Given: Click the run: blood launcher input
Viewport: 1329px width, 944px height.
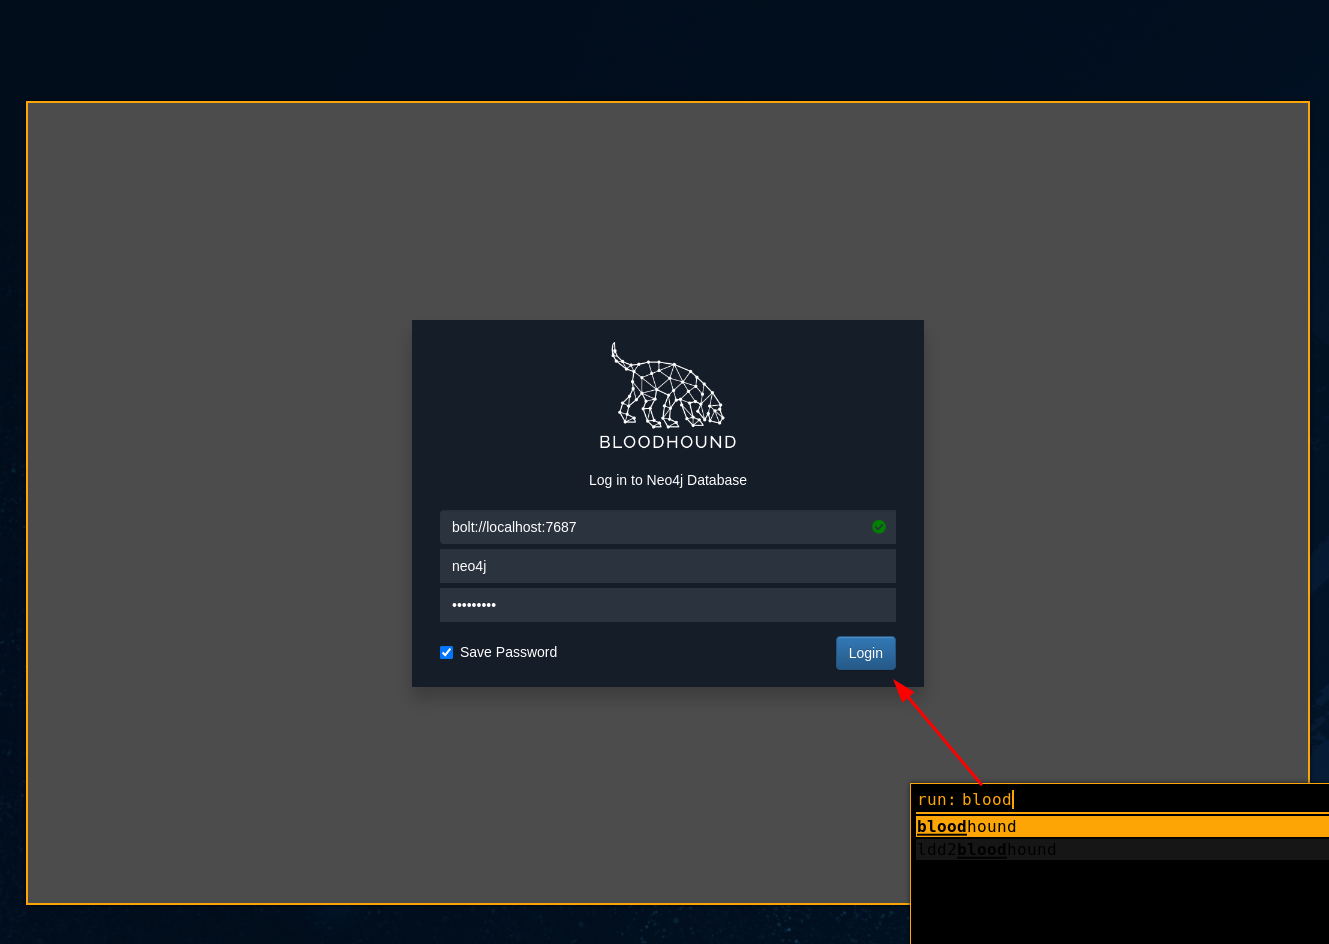Looking at the screenshot, I should click(x=1122, y=799).
